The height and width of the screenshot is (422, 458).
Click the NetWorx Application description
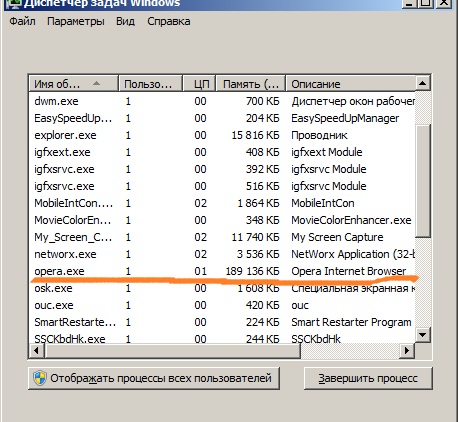[x=353, y=254]
